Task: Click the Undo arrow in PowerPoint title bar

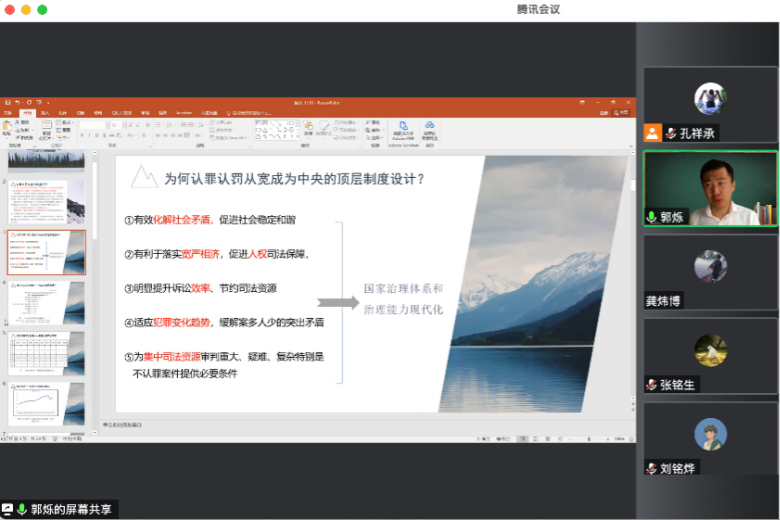Action: 17,102
